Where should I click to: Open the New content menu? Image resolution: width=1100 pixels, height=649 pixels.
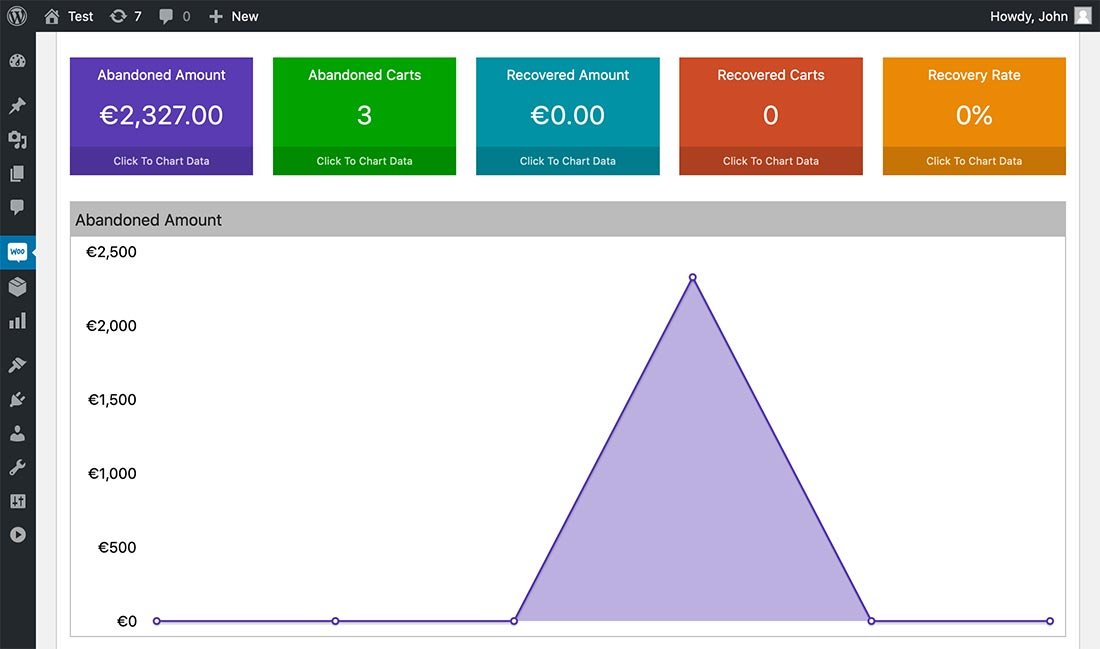coord(234,16)
